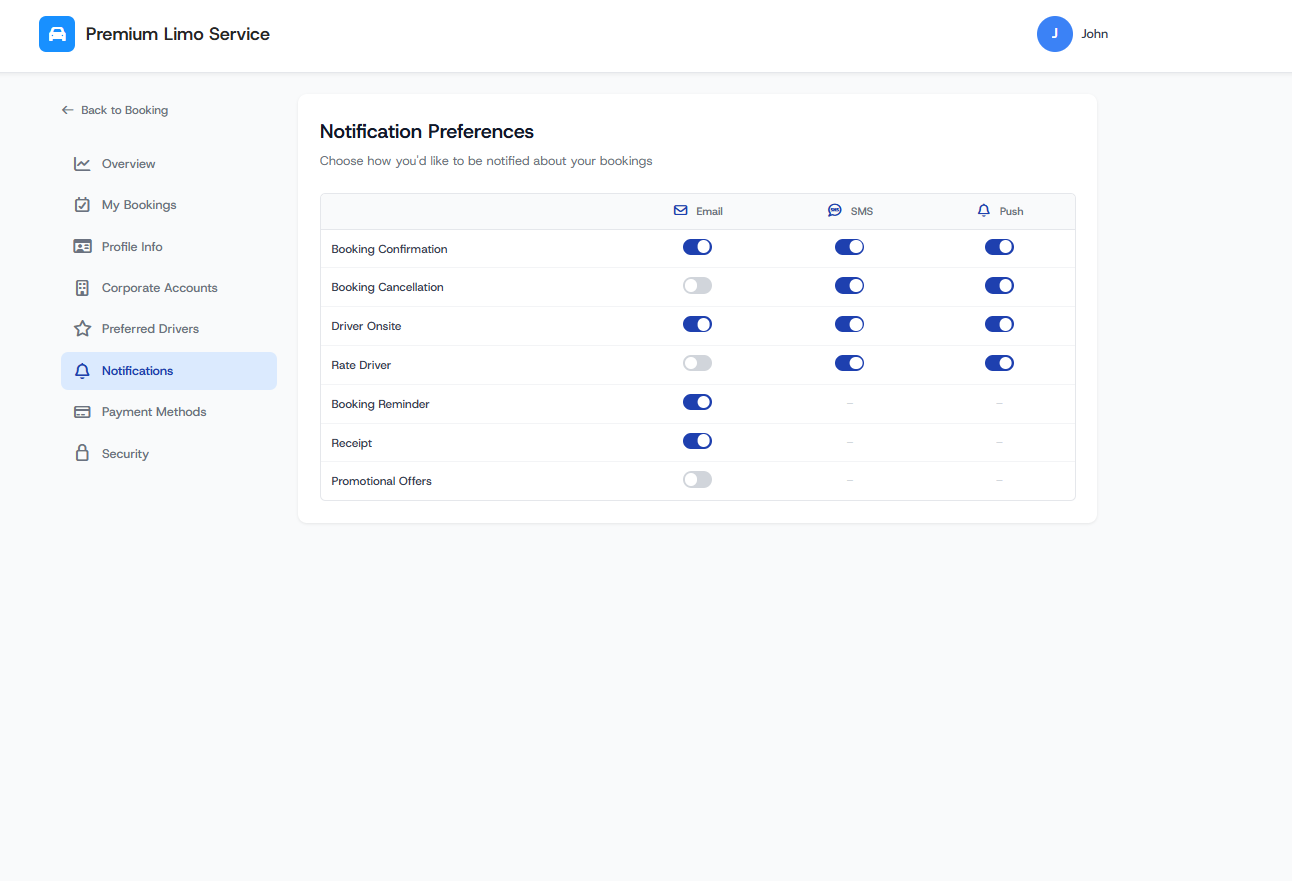Enable email for Promotional Offers
Viewport: 1292px width, 881px height.
pyautogui.click(x=697, y=480)
